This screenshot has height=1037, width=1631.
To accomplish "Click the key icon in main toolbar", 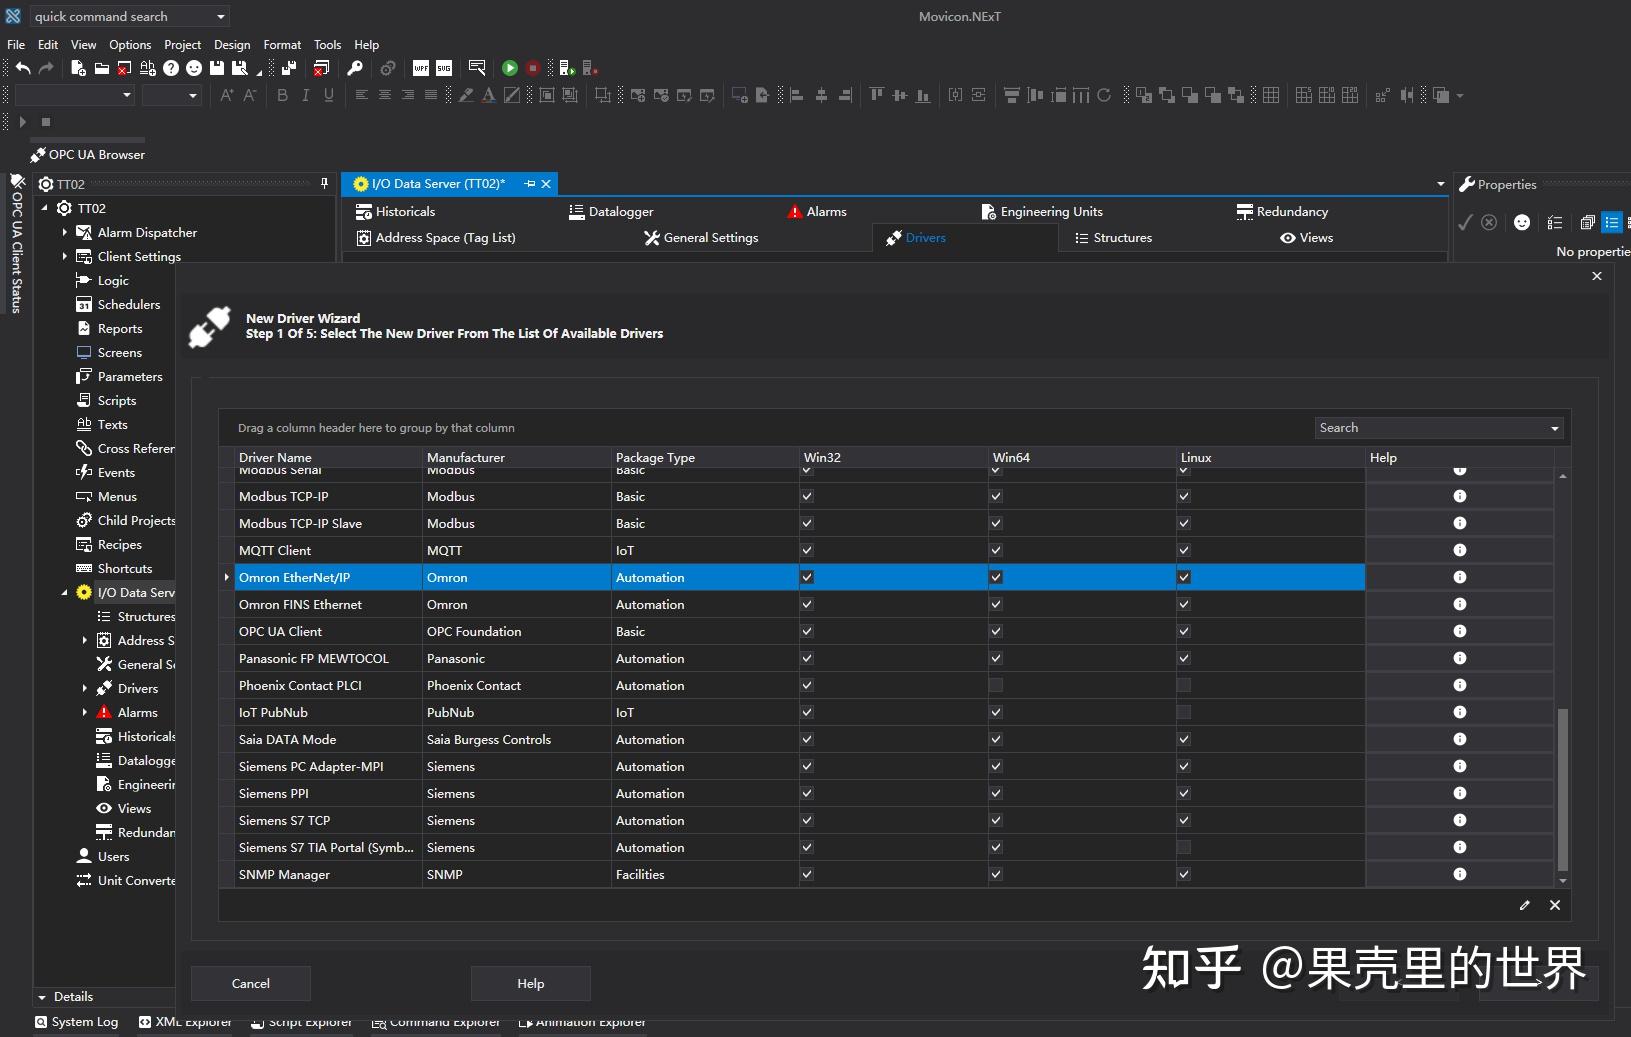I will (355, 68).
